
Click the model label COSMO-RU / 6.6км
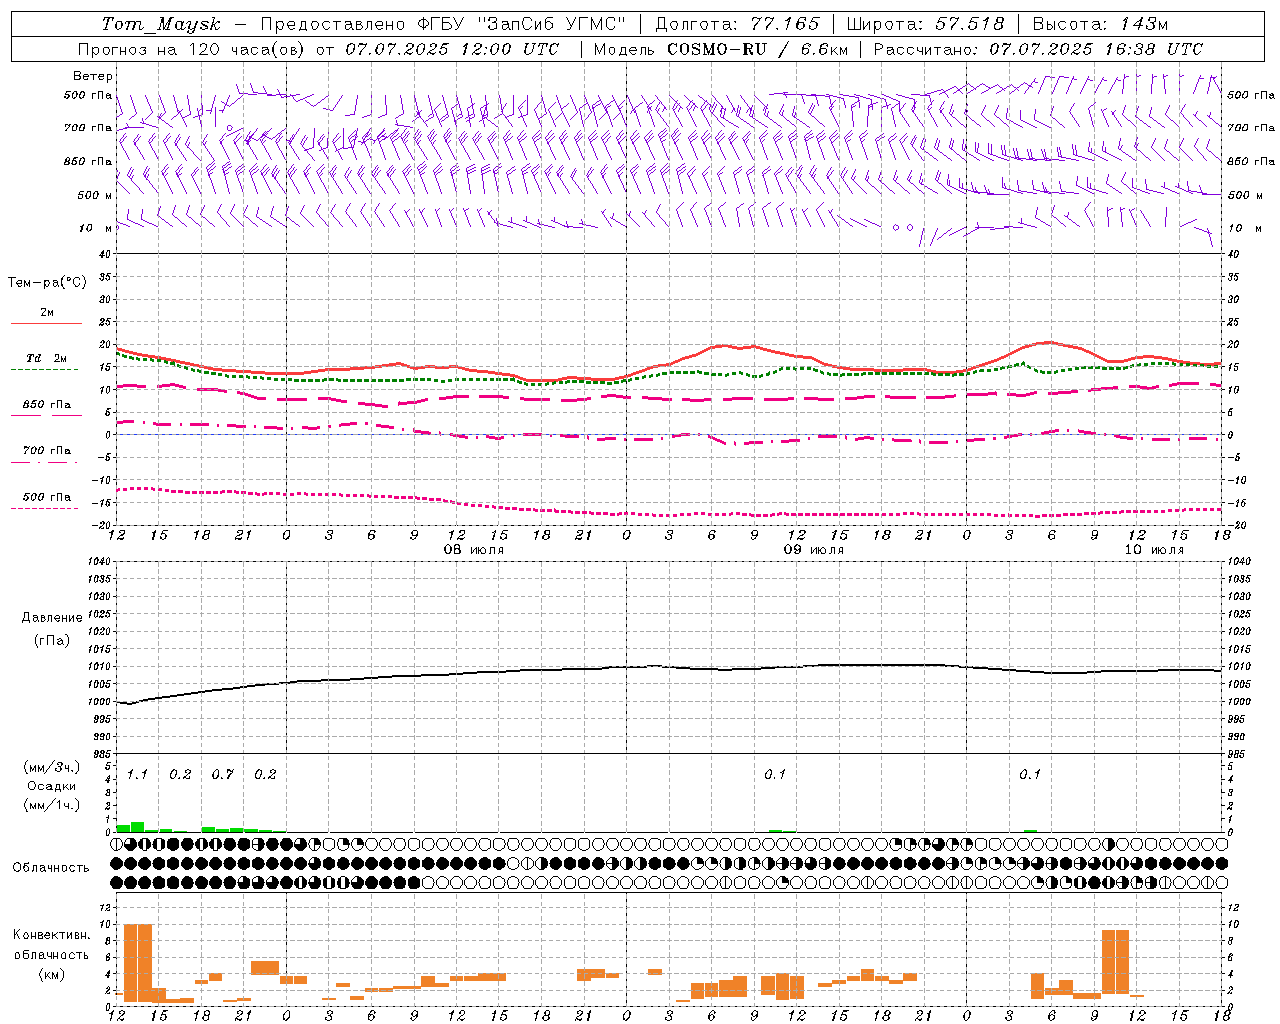pyautogui.click(x=758, y=49)
